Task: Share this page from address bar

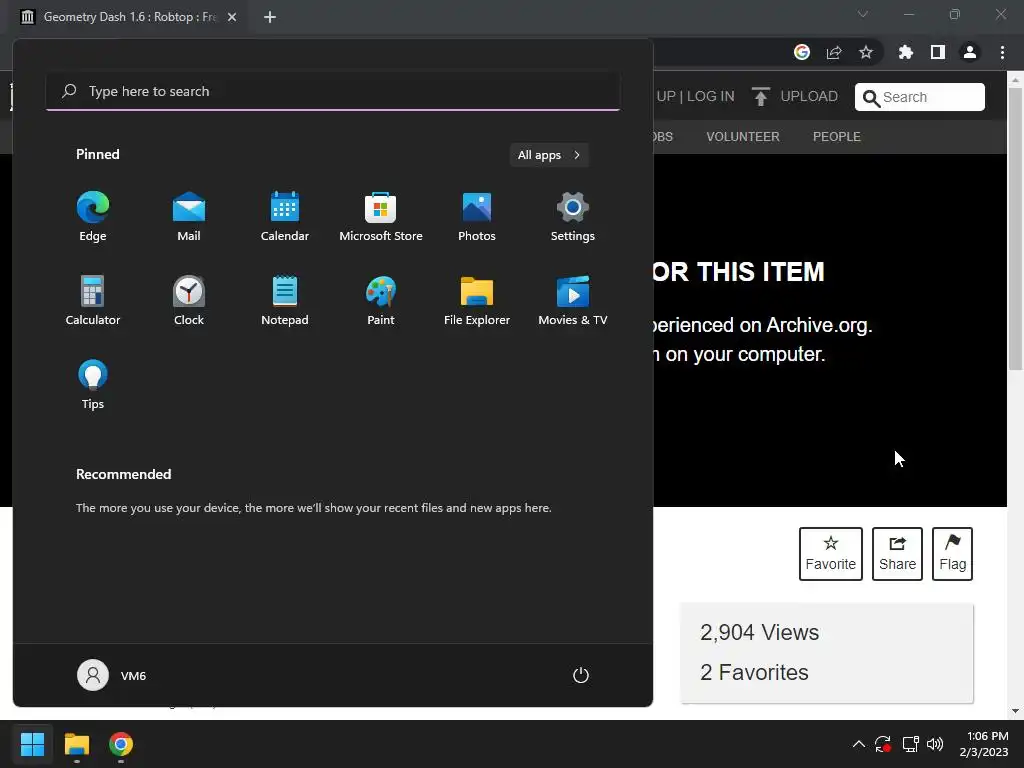Action: (834, 52)
